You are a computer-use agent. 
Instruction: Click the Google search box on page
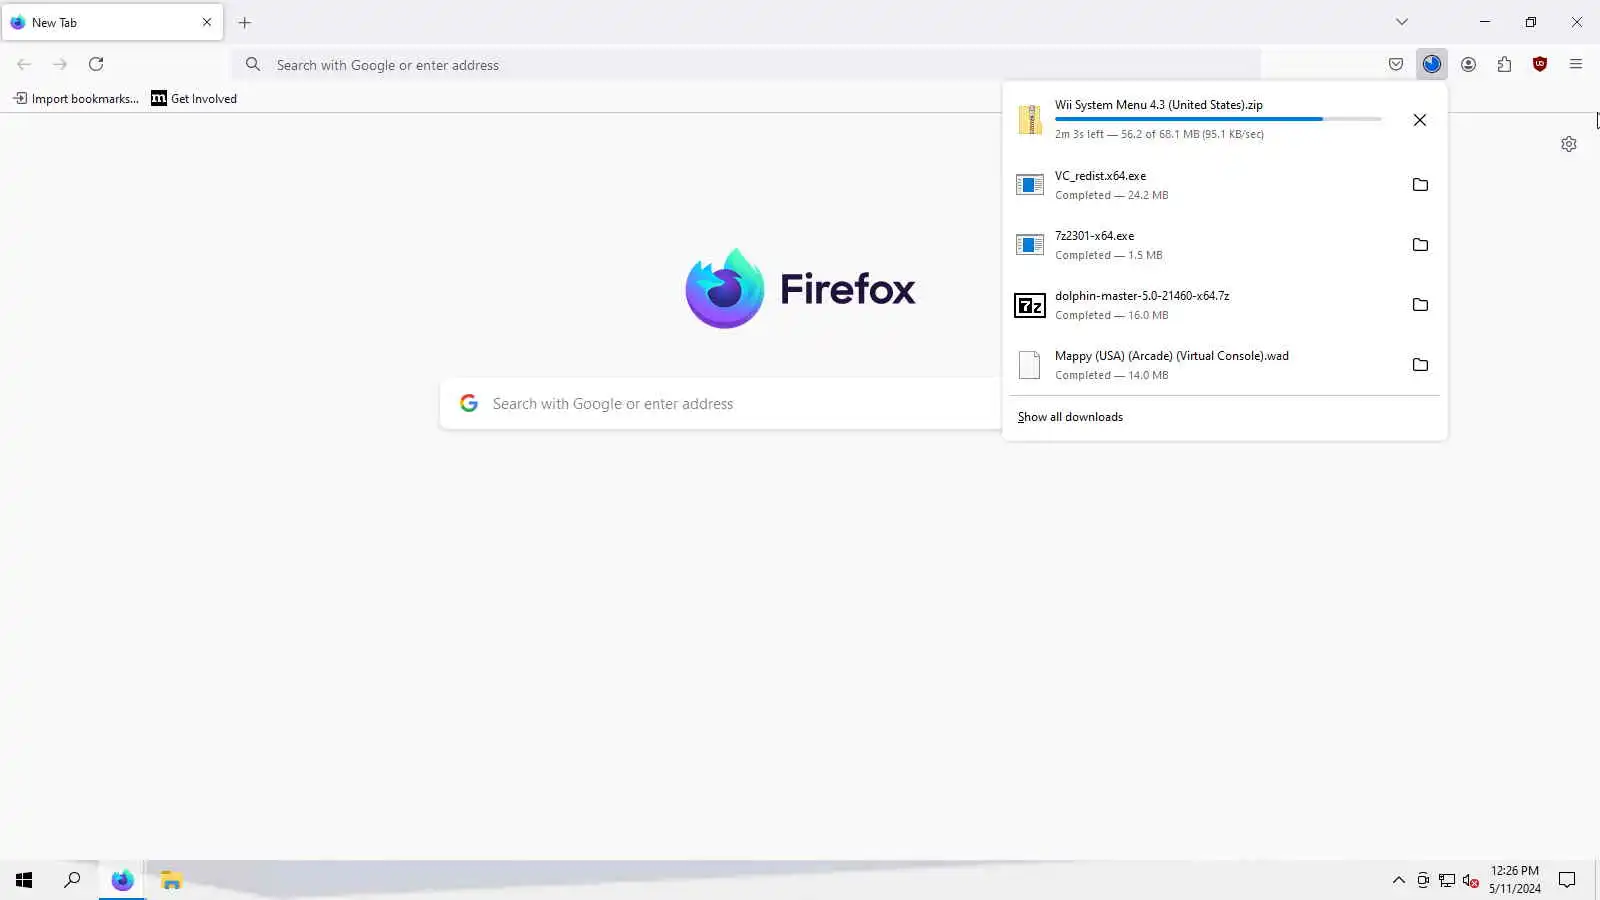pos(722,404)
